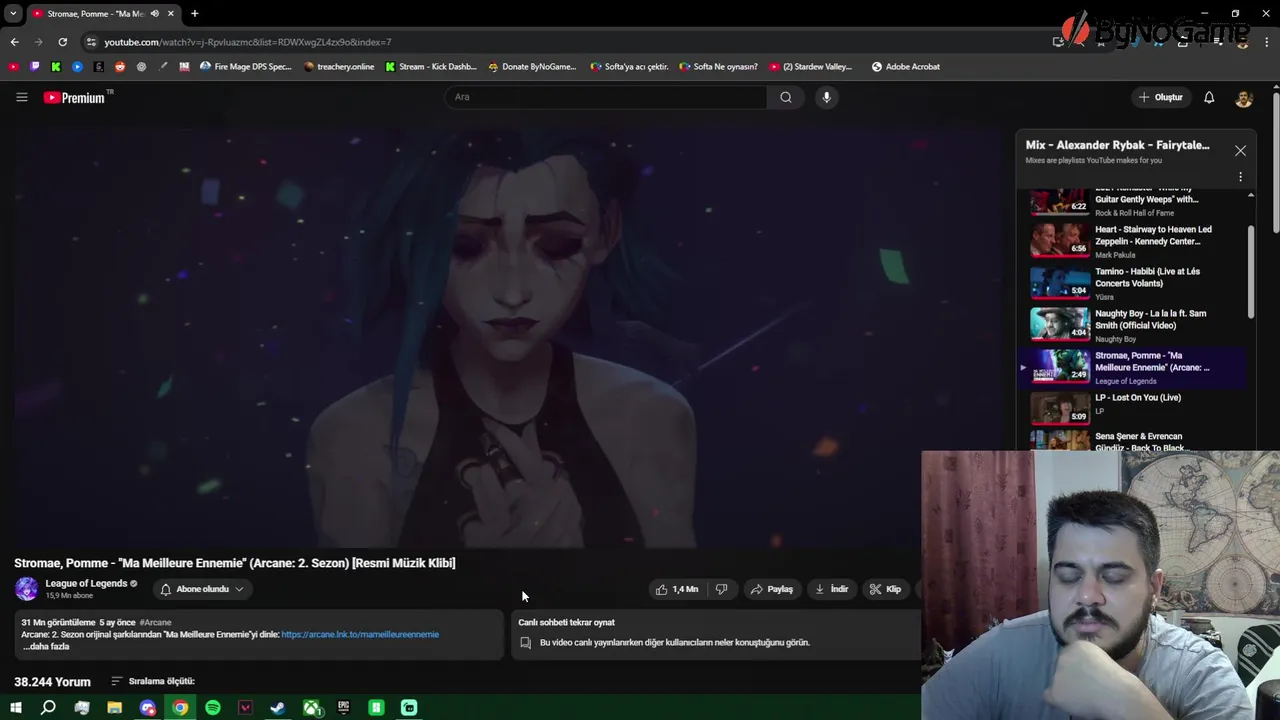Mute the tab via speaker icon
This screenshot has height=720, width=1280.
(154, 13)
